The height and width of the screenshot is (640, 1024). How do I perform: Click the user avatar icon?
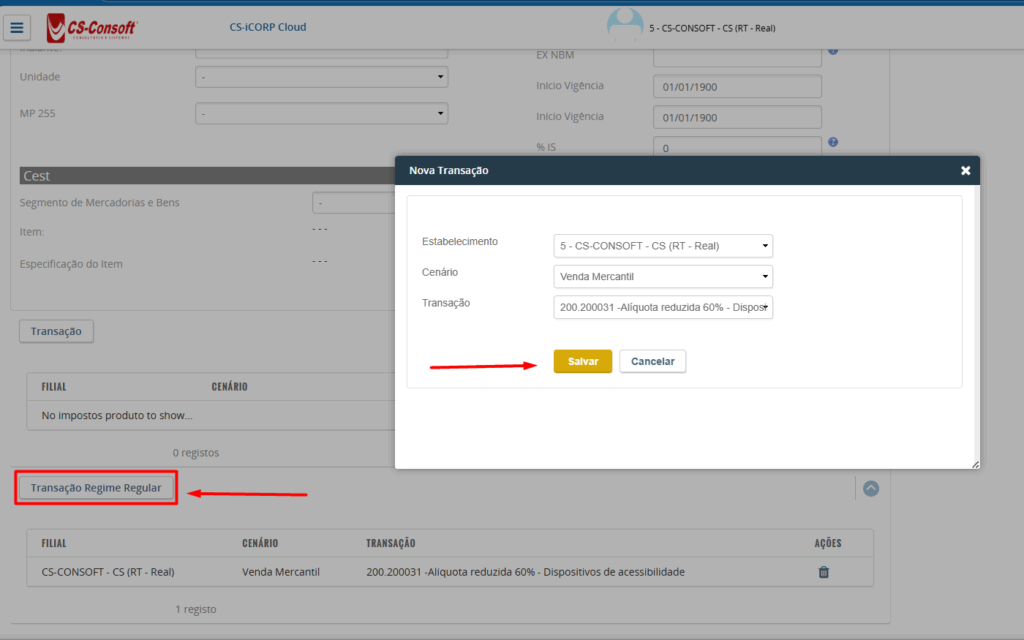(626, 26)
